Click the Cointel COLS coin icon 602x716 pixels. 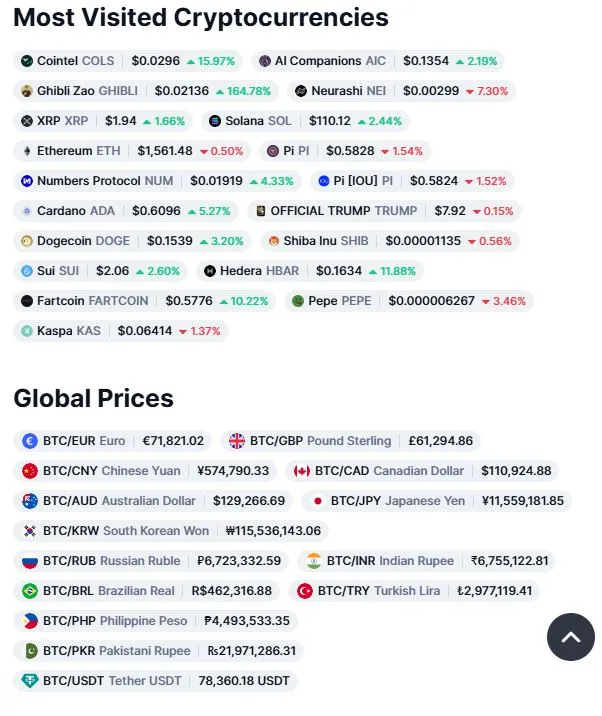click(27, 61)
